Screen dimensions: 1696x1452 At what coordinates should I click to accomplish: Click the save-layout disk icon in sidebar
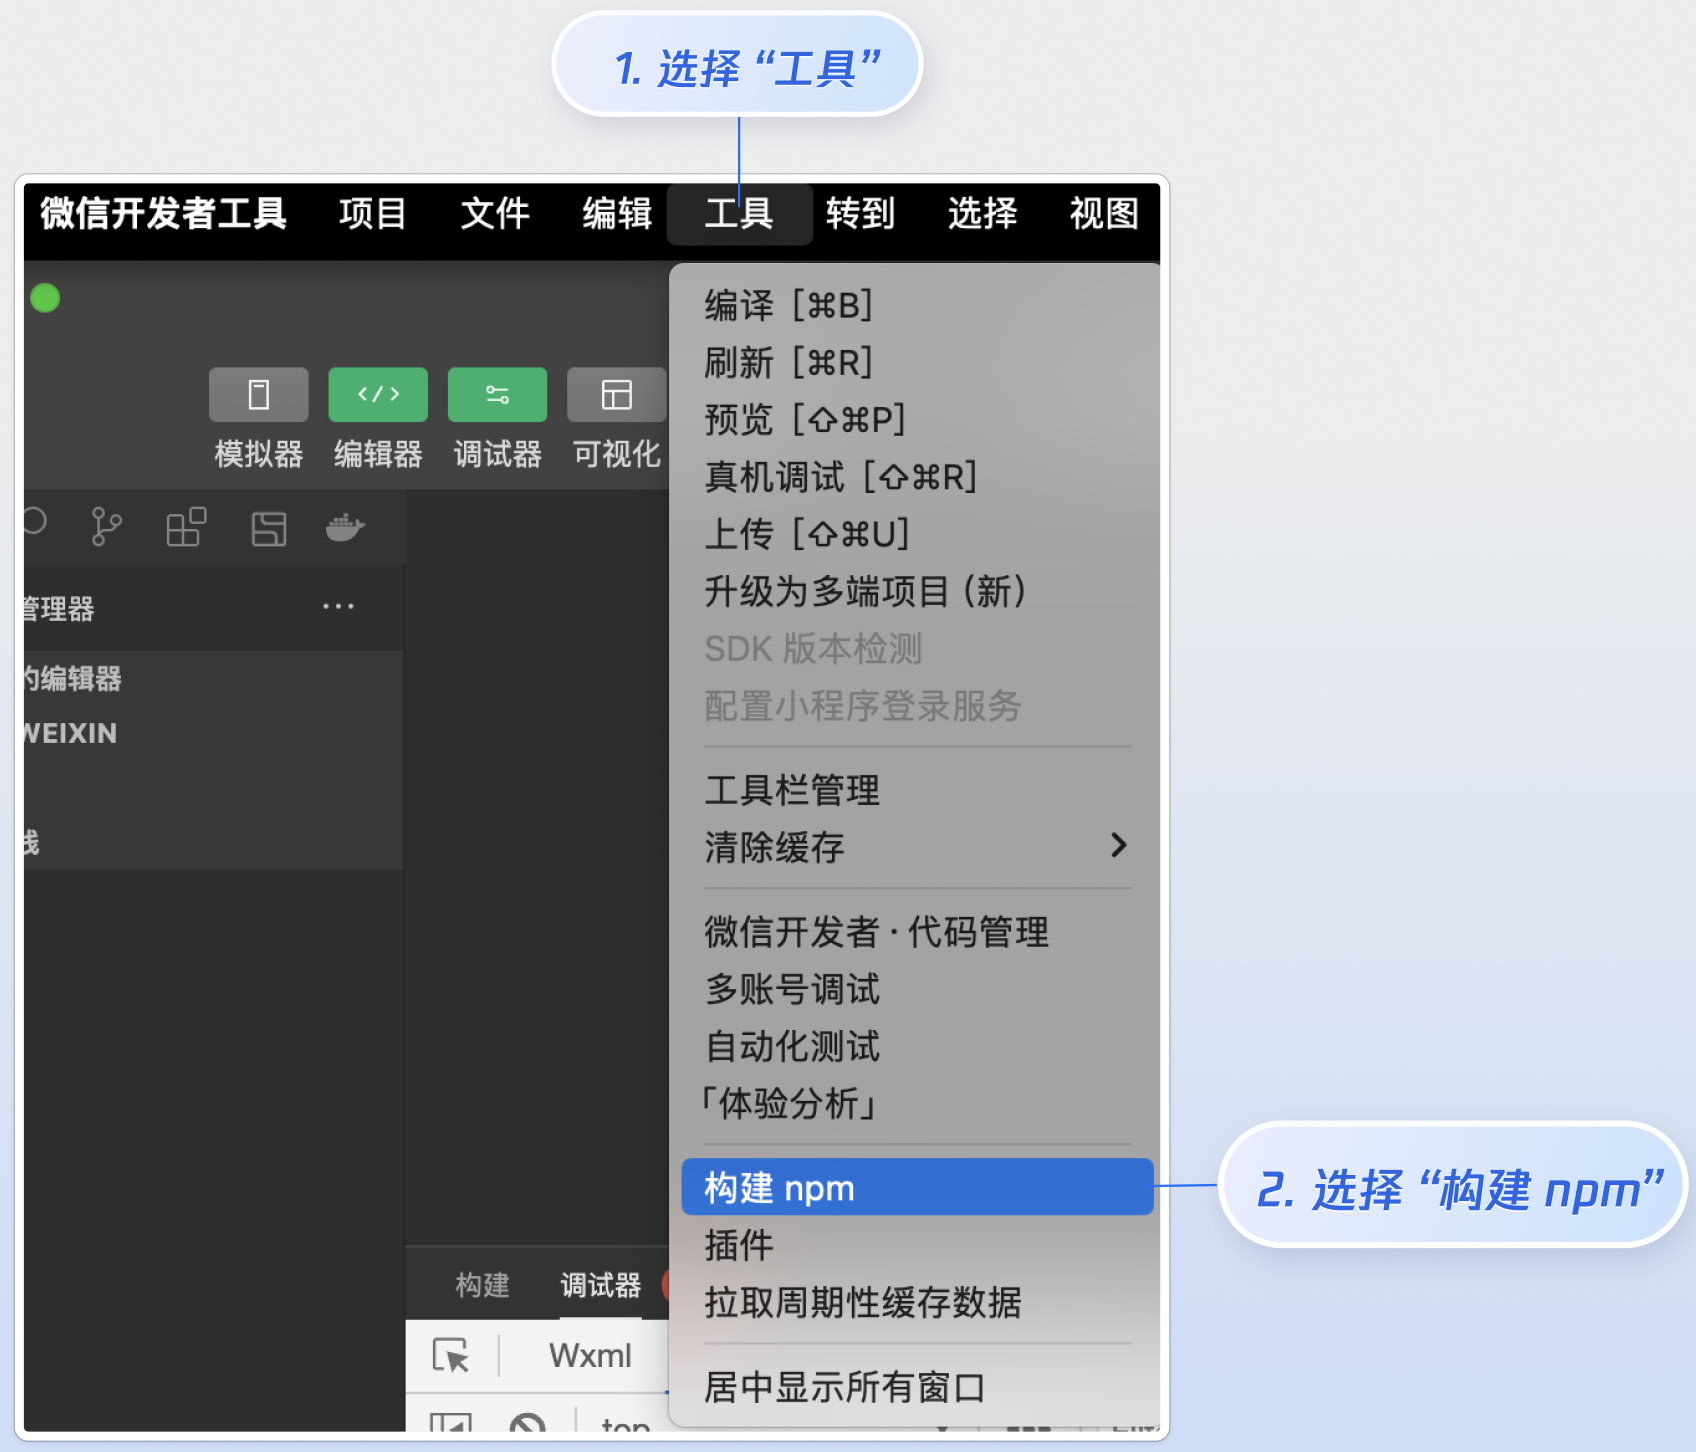(x=268, y=528)
